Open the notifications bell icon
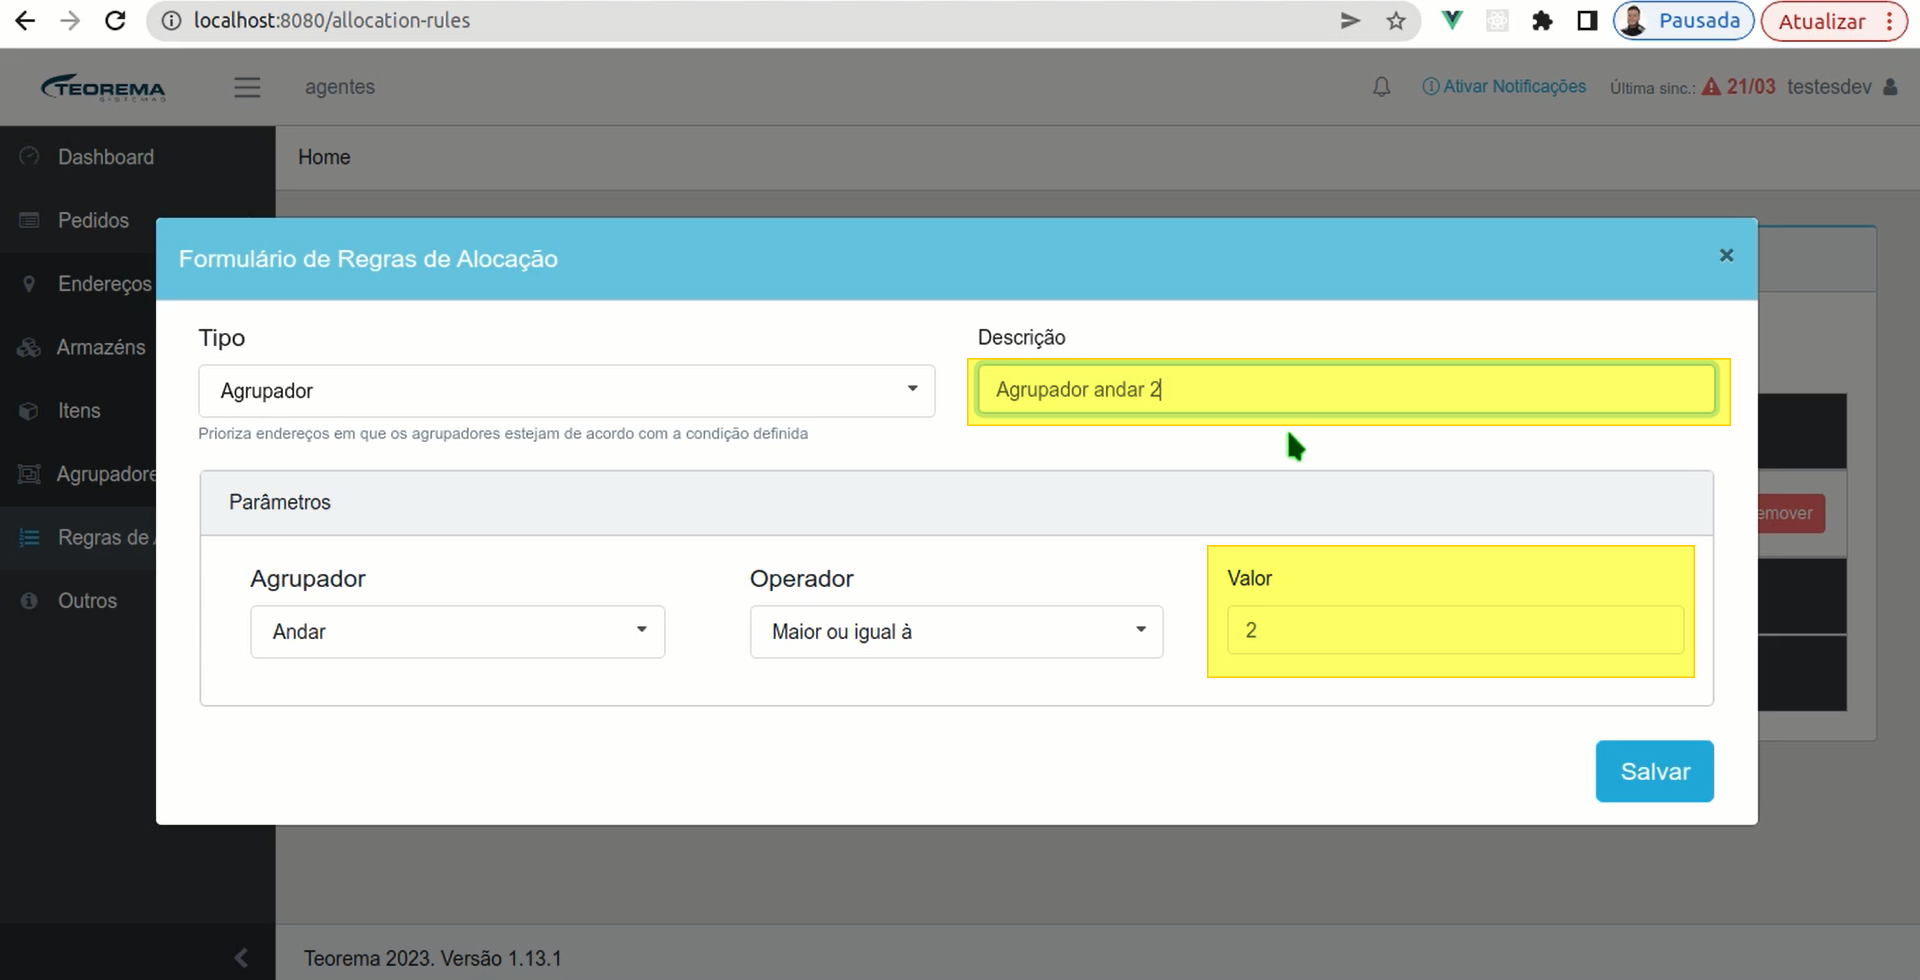 [x=1381, y=87]
